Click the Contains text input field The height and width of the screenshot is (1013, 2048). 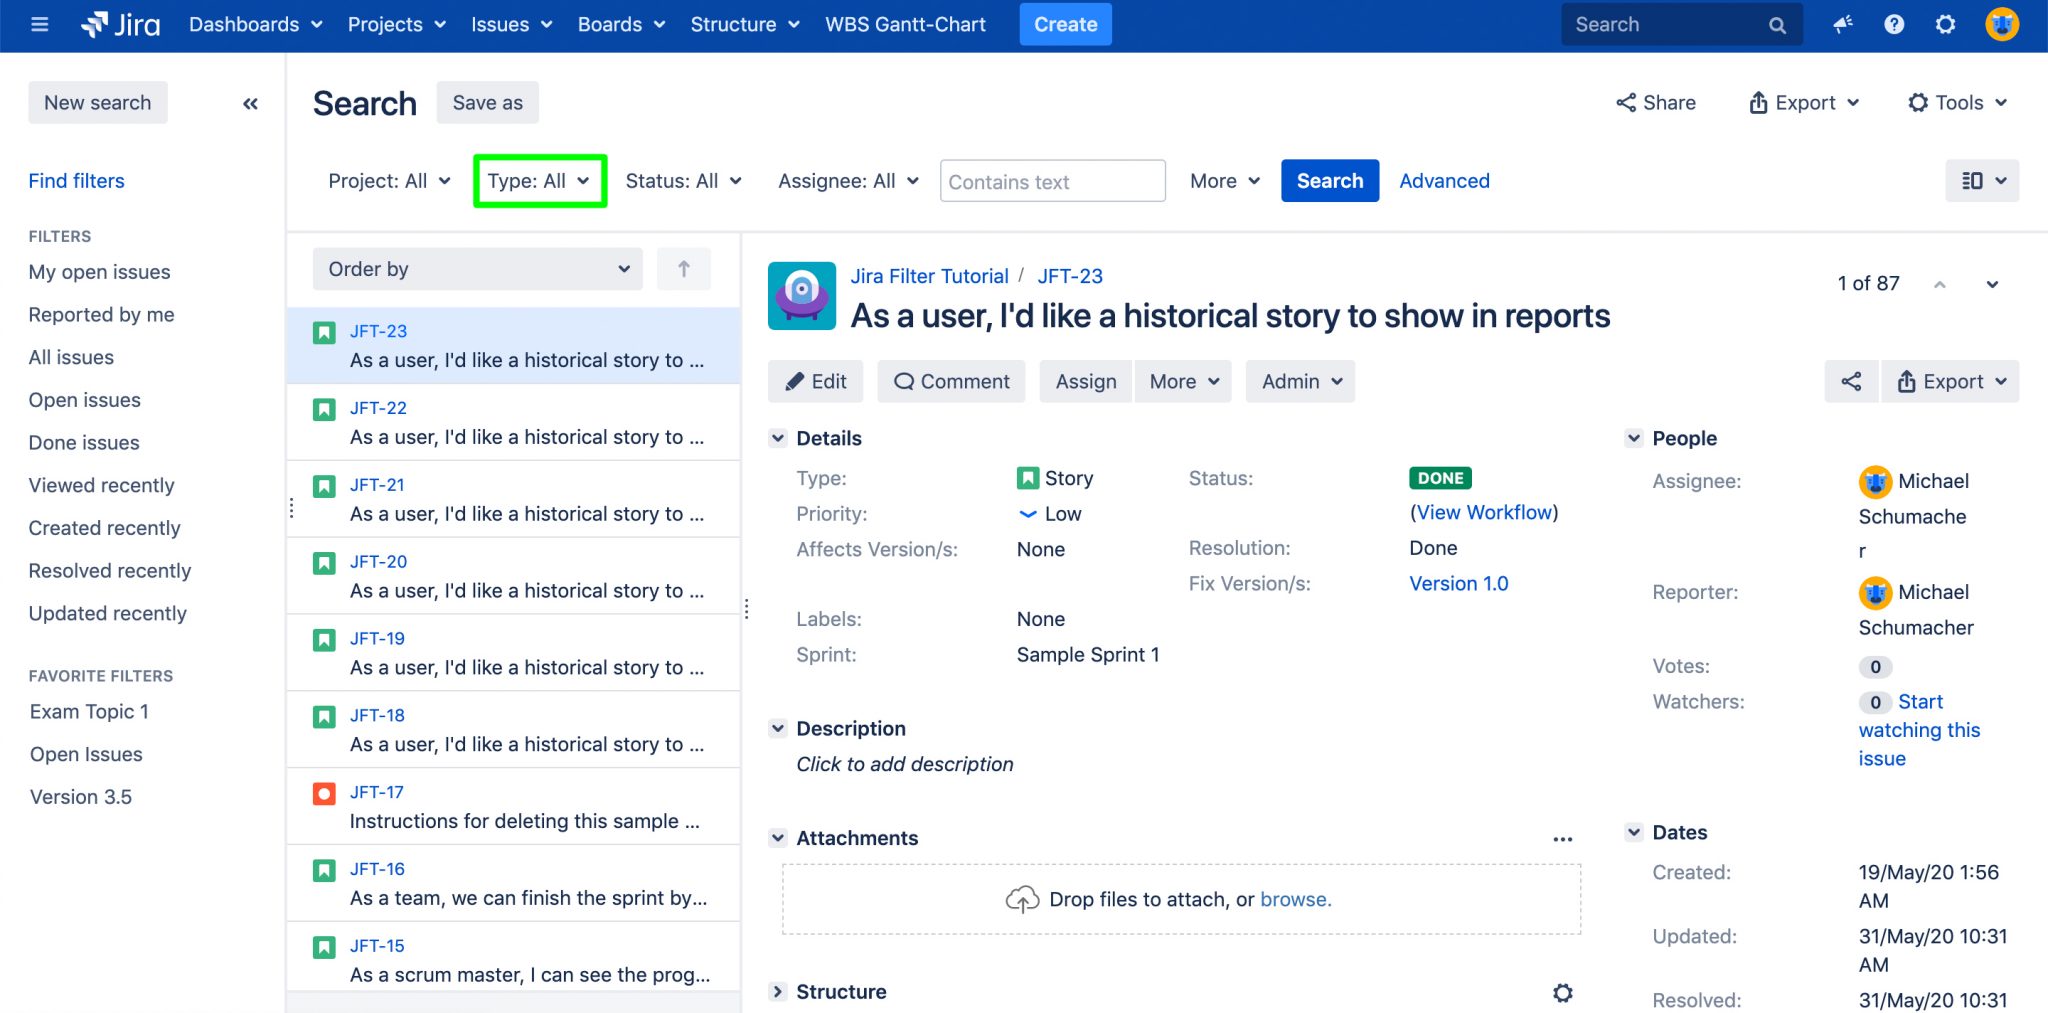(x=1051, y=181)
